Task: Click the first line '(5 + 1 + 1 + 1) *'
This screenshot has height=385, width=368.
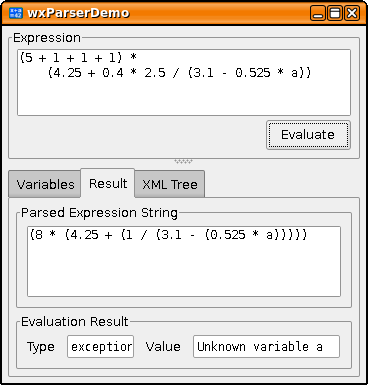Action: click(x=78, y=58)
